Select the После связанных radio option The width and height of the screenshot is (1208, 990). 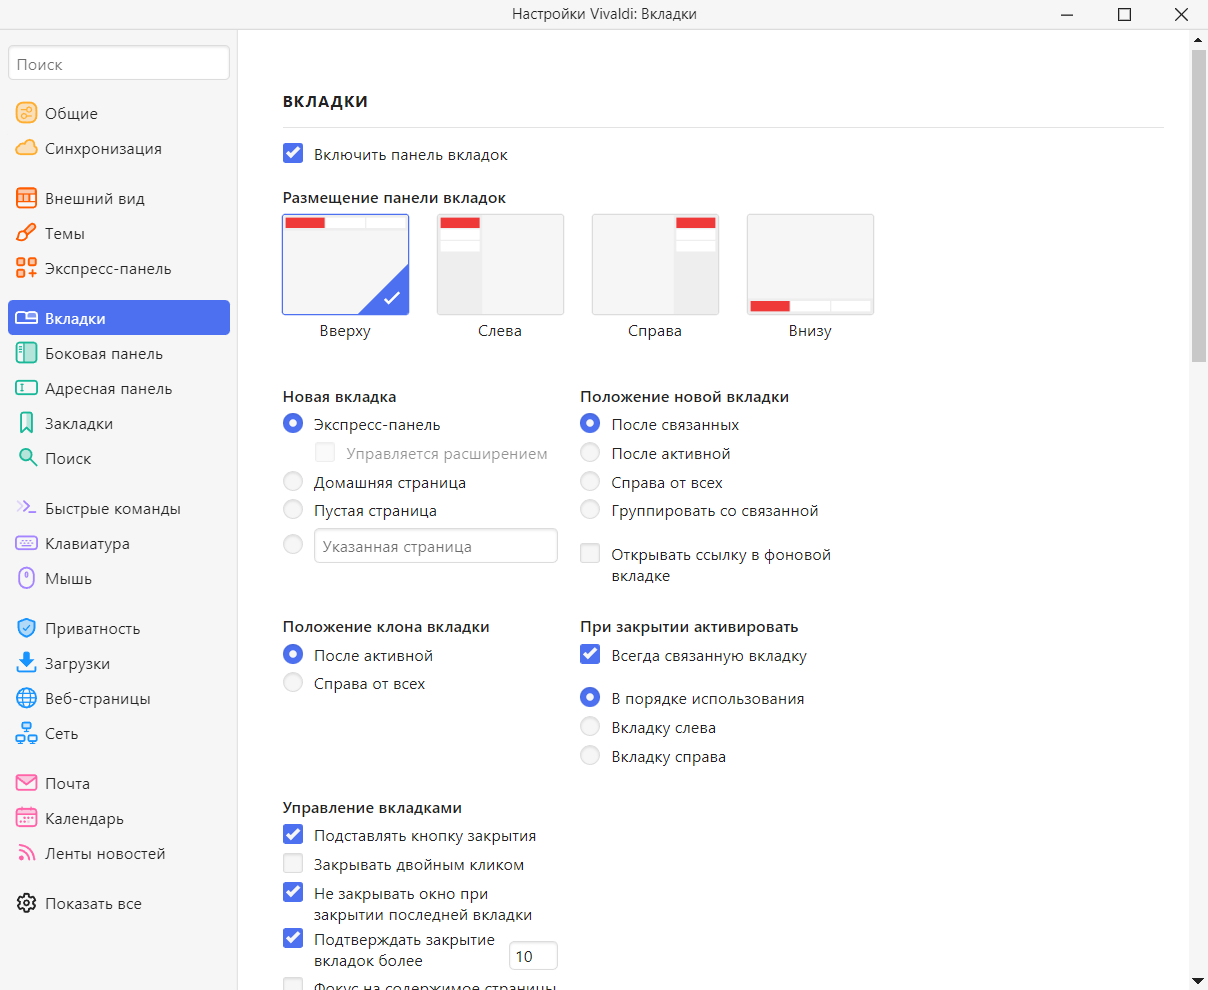point(590,424)
